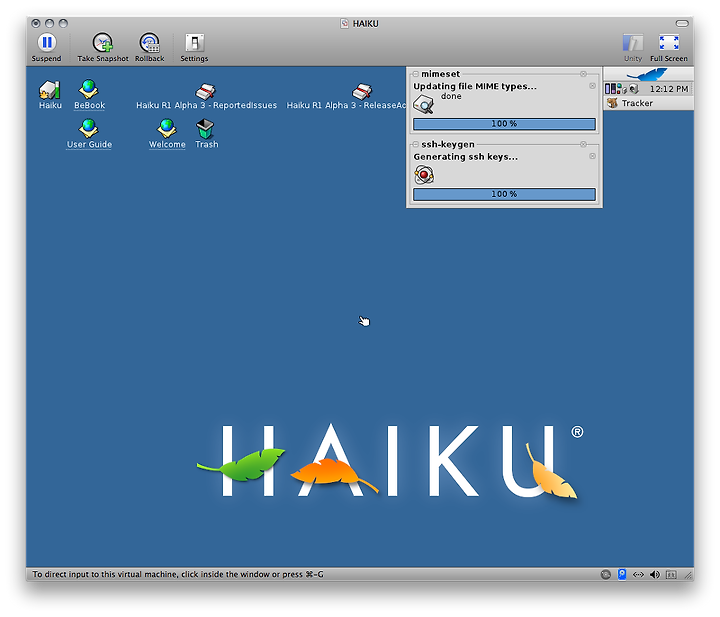Click the Take Snapshot toolbar icon
The width and height of the screenshot is (720, 617).
click(102, 43)
